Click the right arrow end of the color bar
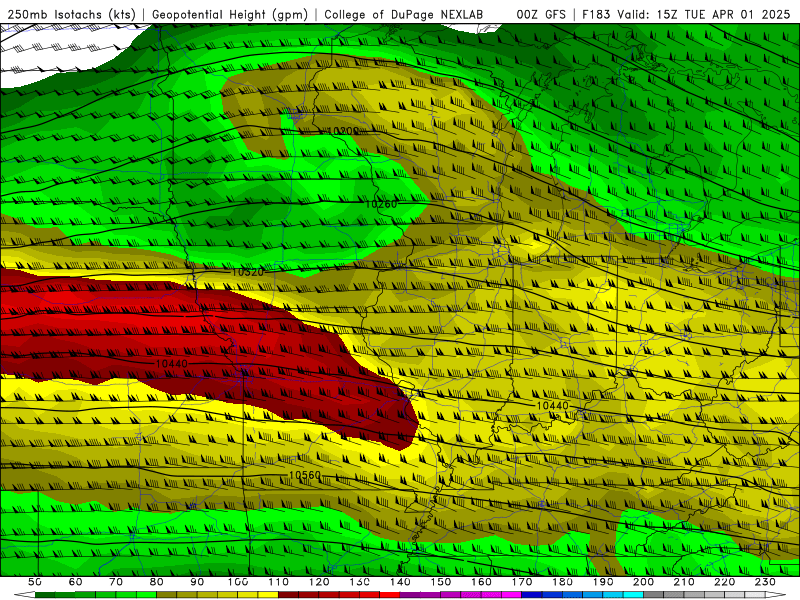The width and height of the screenshot is (800, 600). (x=776, y=595)
